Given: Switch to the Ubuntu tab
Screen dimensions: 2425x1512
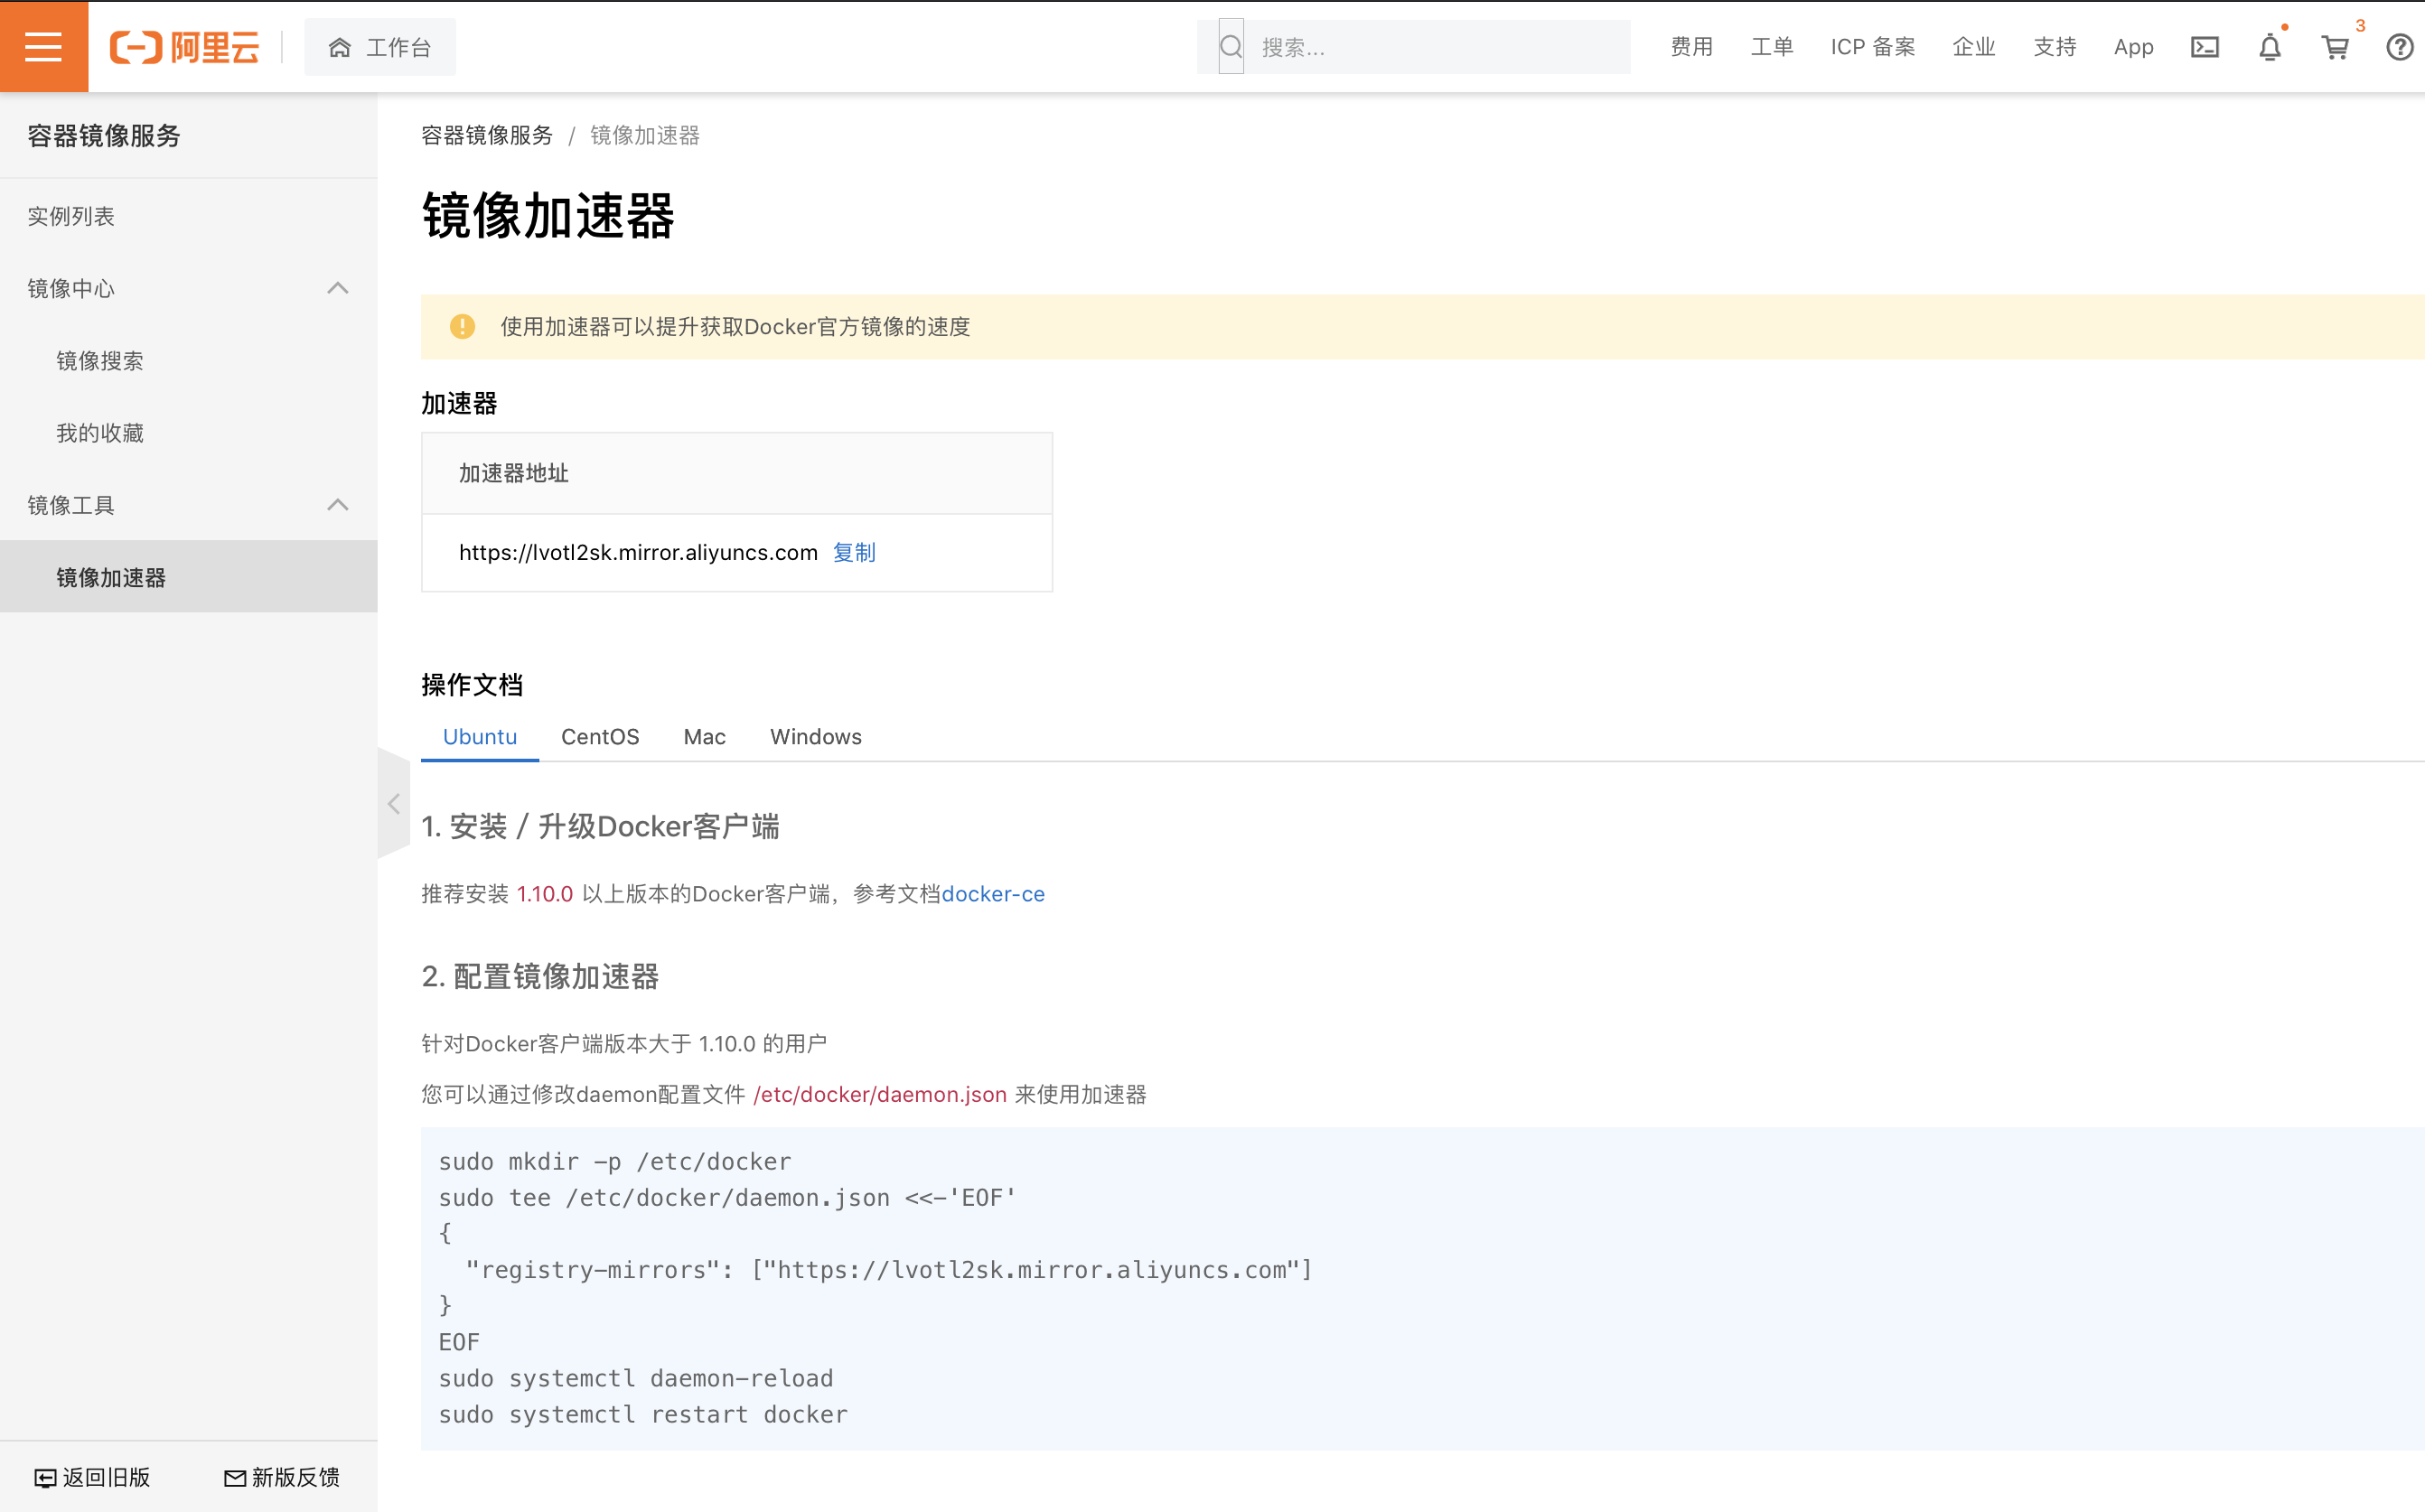Looking at the screenshot, I should click(480, 737).
